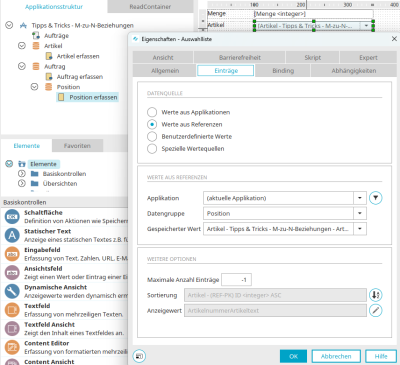
Task: Click the Übersichten folder icon
Action: click(34, 183)
